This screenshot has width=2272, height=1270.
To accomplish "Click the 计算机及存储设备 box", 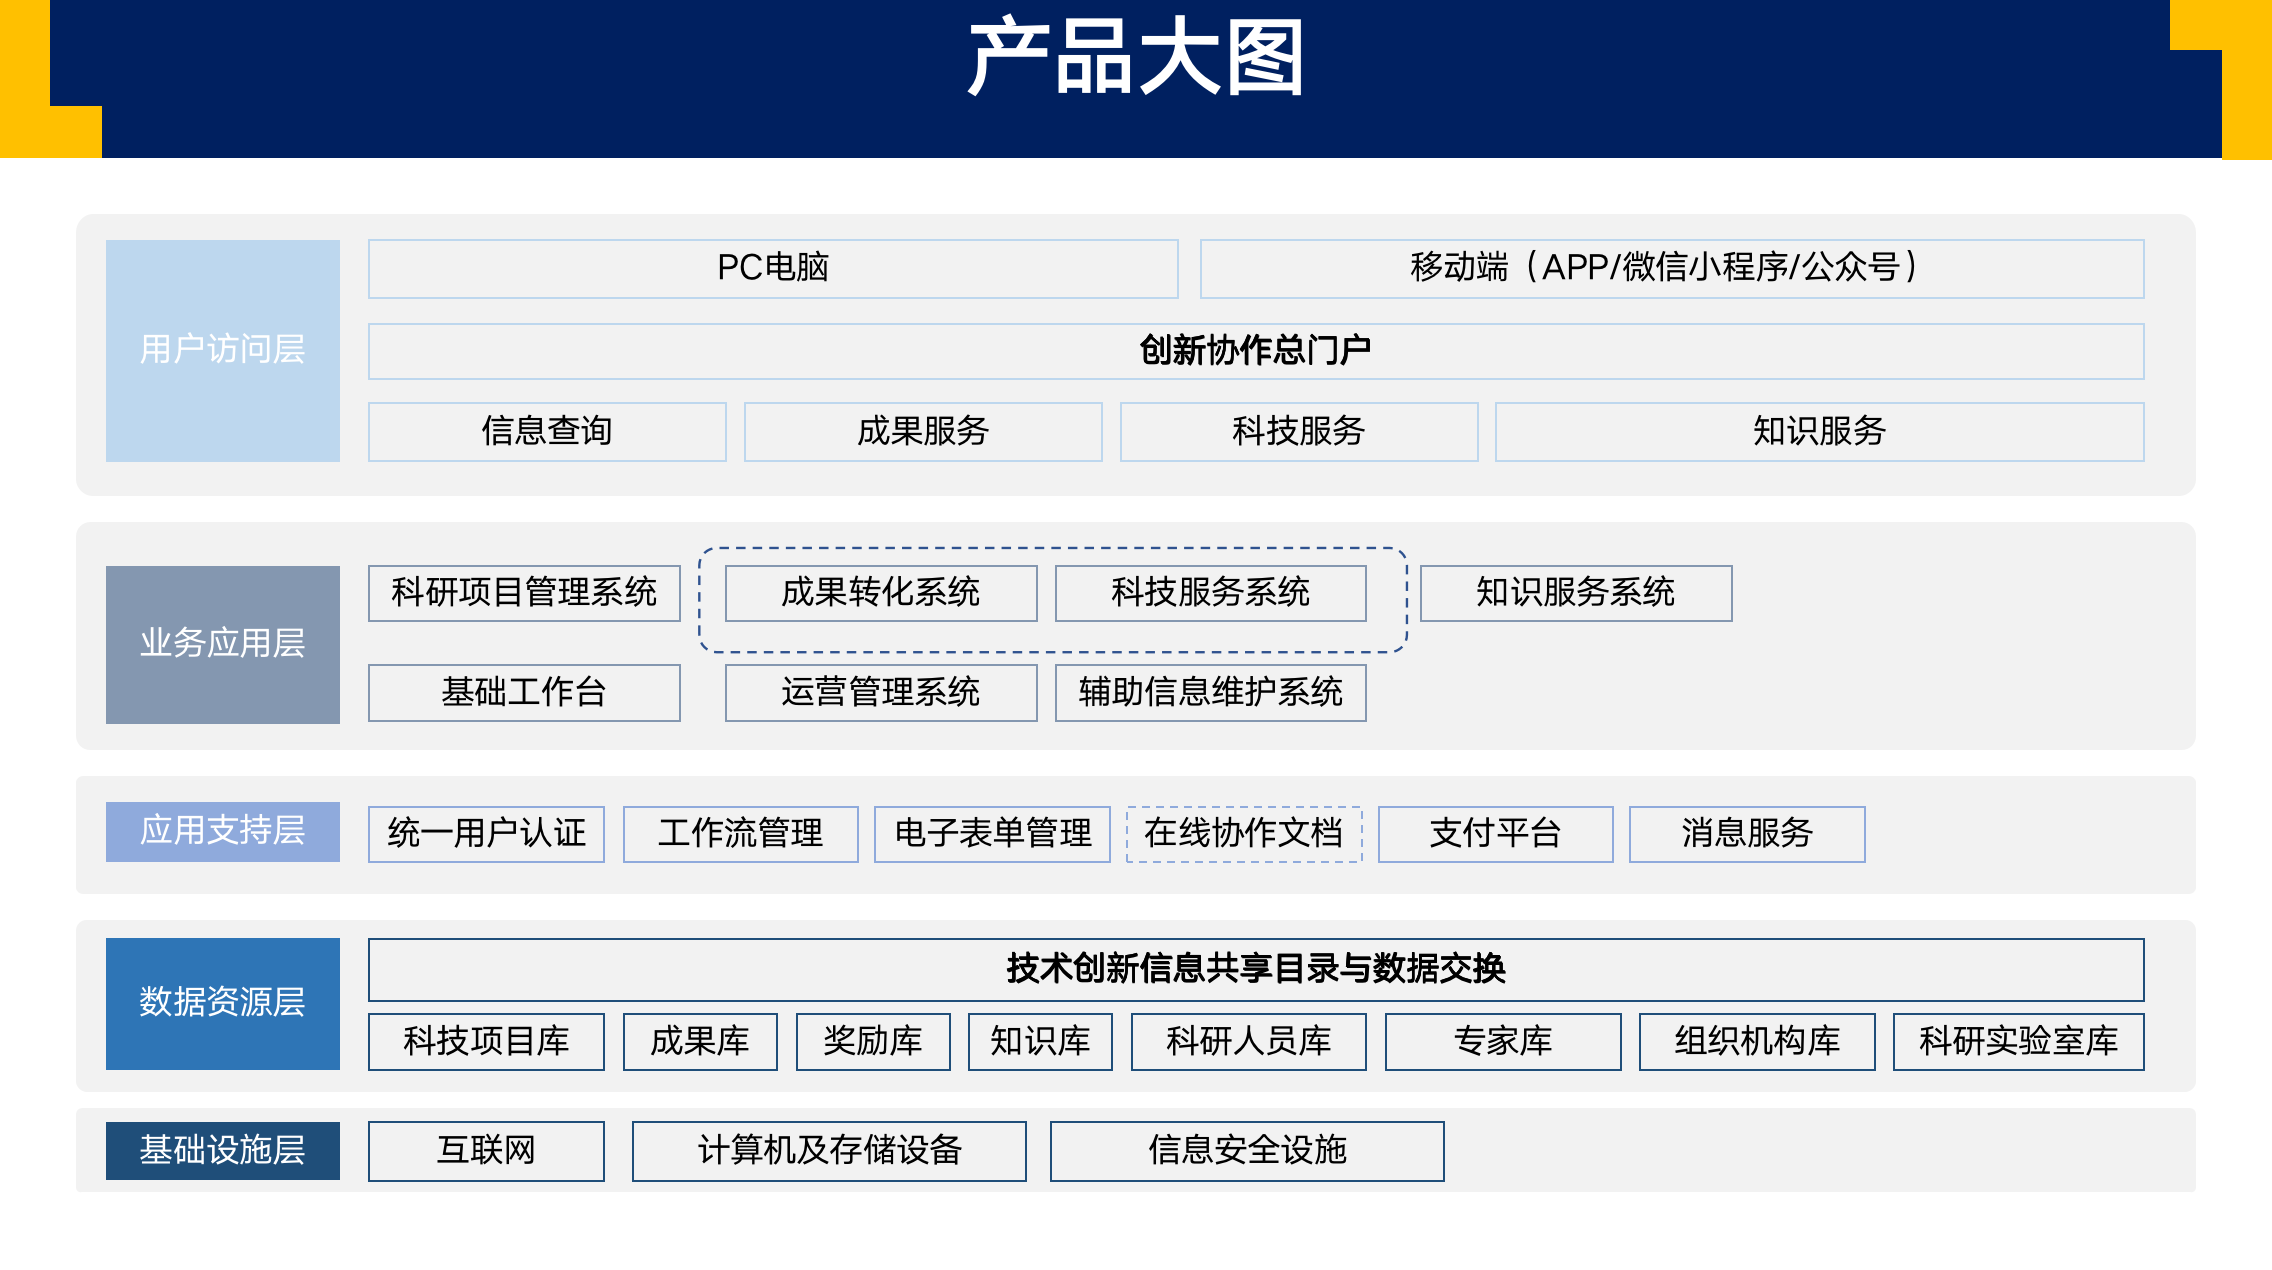I will pos(829,1151).
